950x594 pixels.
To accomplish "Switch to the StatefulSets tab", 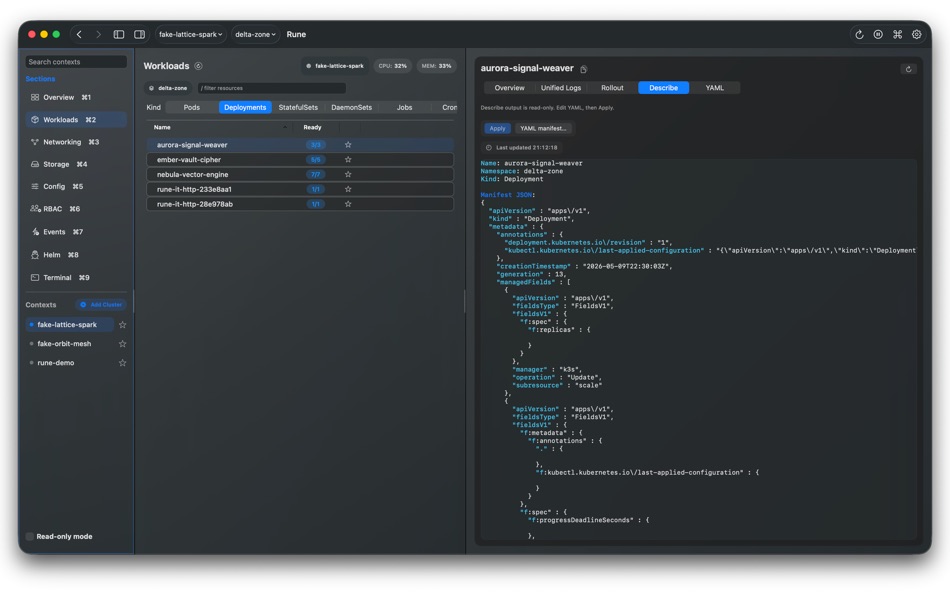I will 297,107.
